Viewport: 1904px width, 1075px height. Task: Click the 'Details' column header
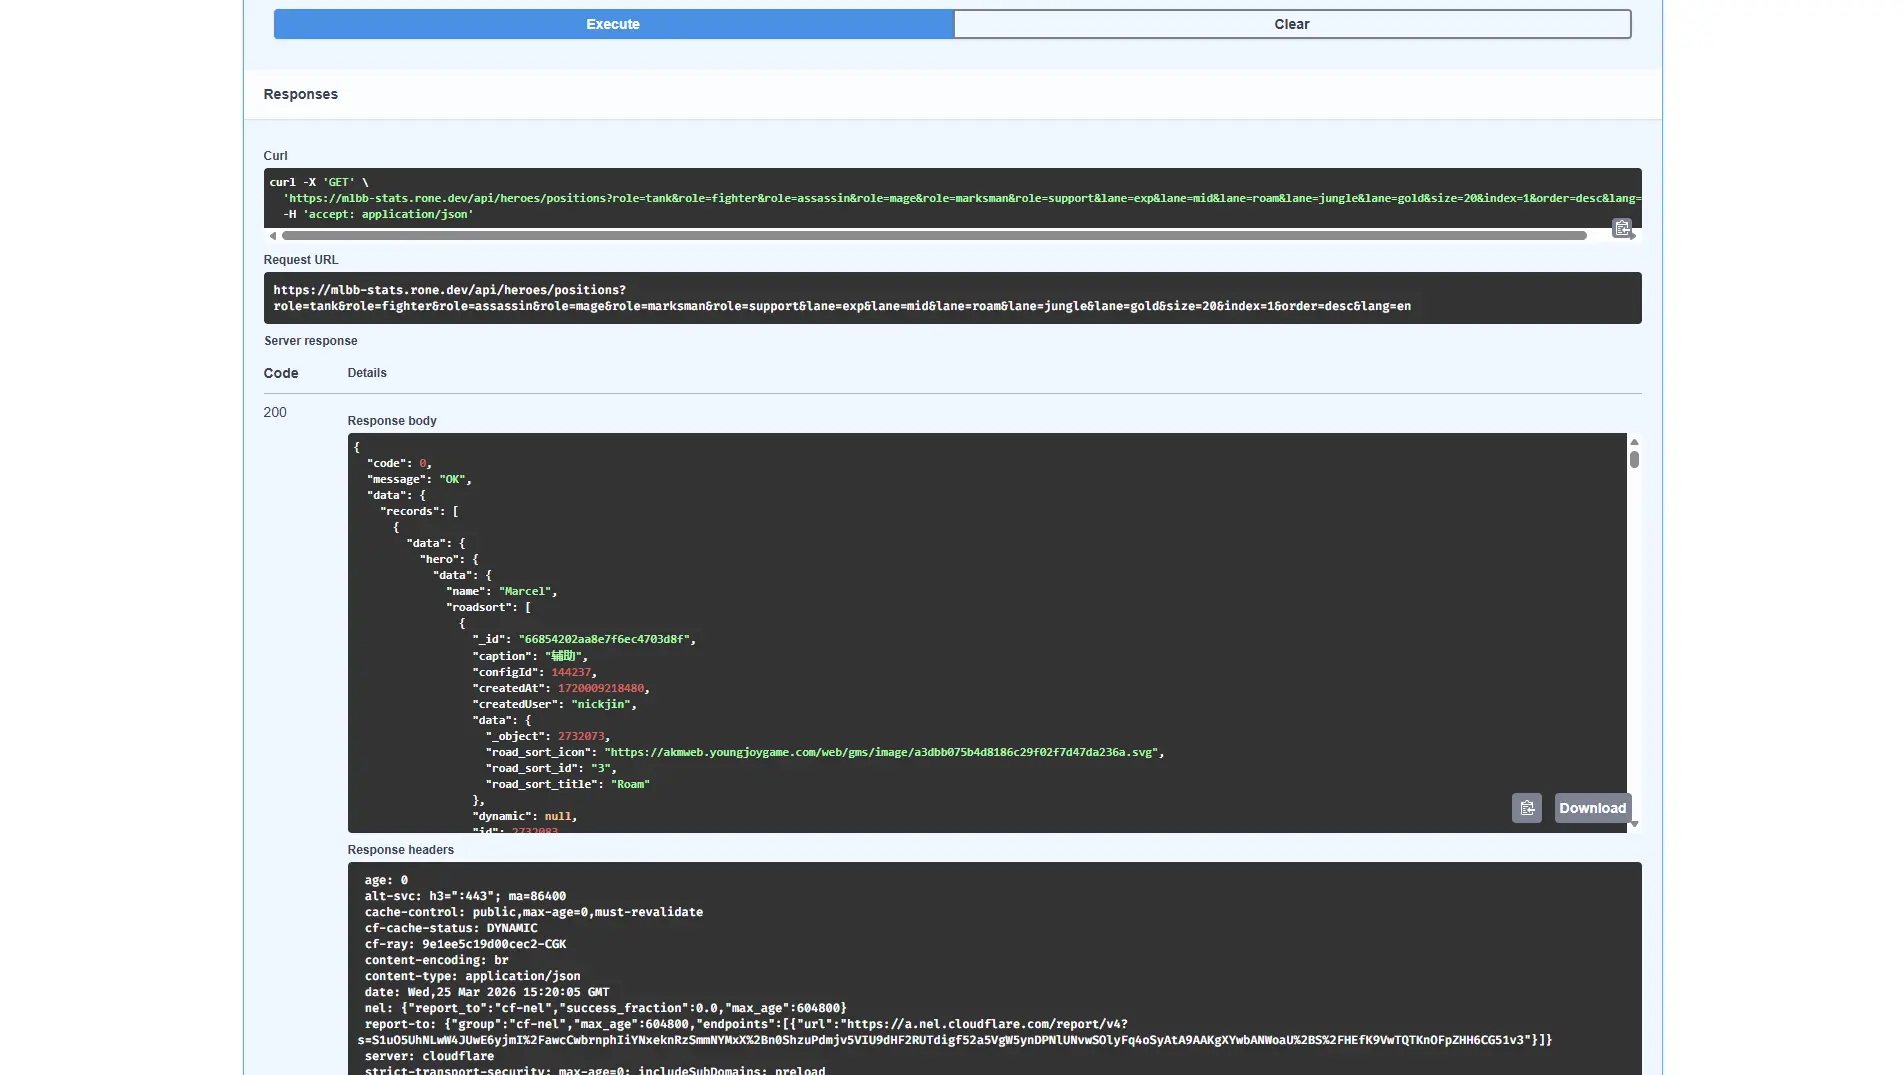367,373
